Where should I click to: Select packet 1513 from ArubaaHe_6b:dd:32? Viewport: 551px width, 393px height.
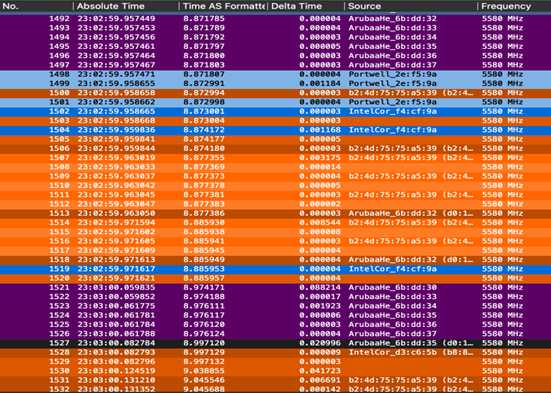[x=276, y=213]
